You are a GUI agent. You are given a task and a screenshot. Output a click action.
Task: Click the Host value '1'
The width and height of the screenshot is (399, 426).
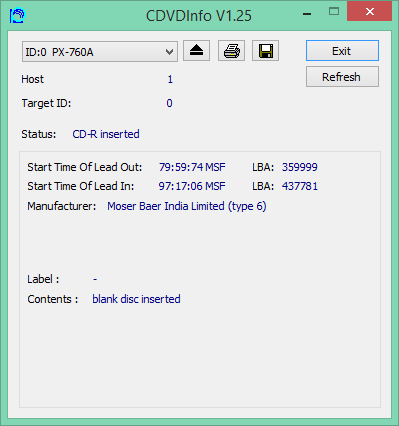click(170, 79)
